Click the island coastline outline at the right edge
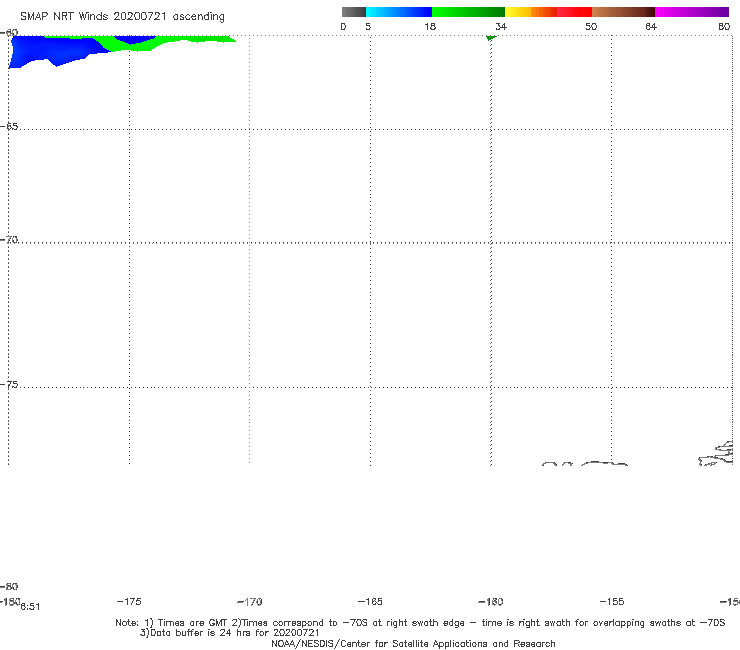This screenshot has width=740, height=650. coord(716,454)
